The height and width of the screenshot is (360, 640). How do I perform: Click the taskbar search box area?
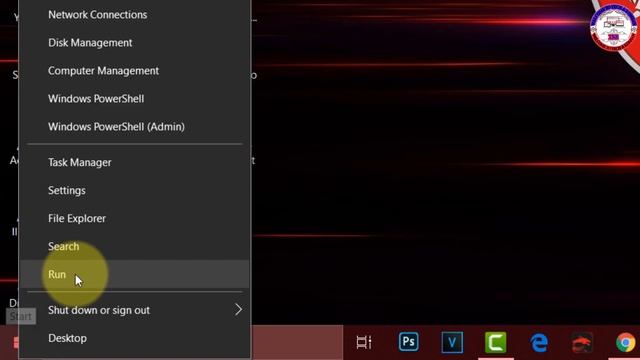tap(297, 342)
